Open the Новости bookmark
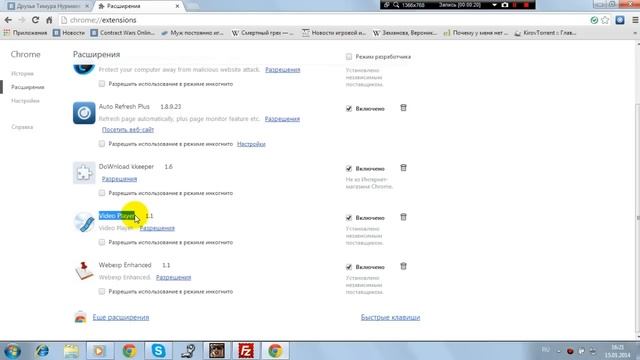The width and height of the screenshot is (640, 360). (x=69, y=33)
